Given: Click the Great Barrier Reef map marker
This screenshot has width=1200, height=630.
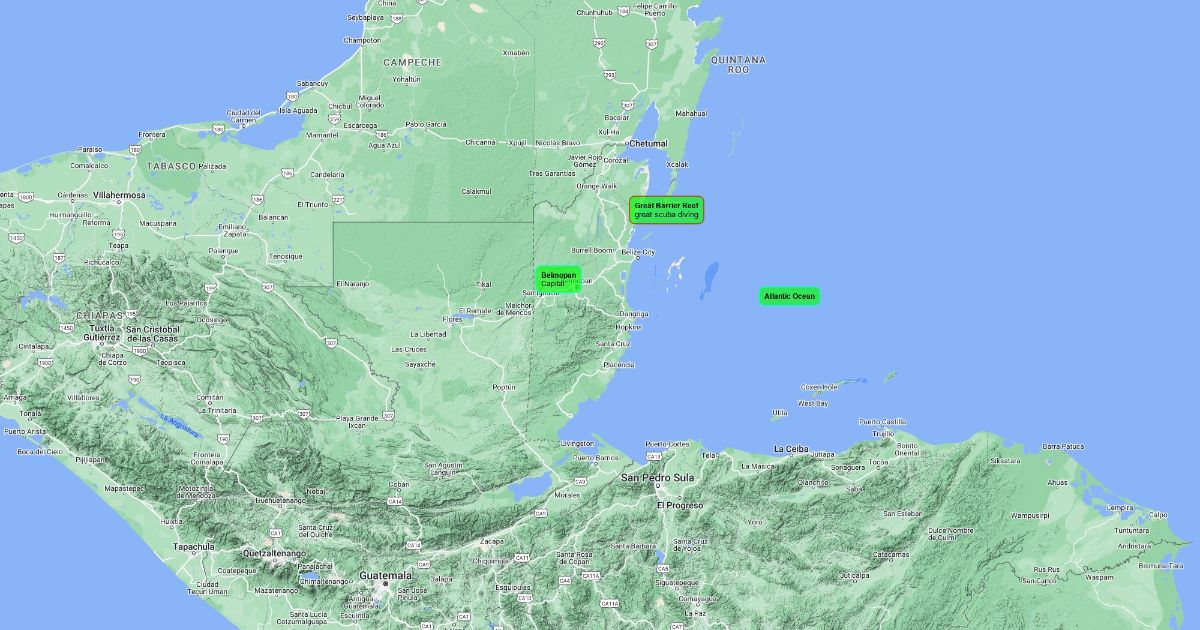Looking at the screenshot, I should pos(666,210).
